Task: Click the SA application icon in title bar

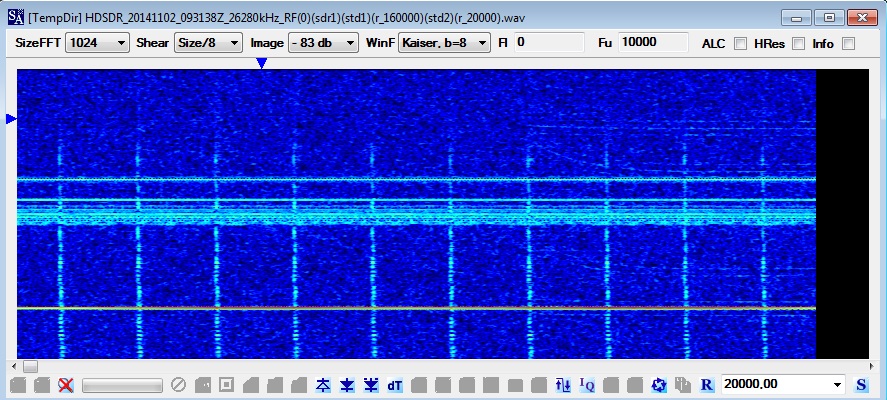Action: coord(16,17)
